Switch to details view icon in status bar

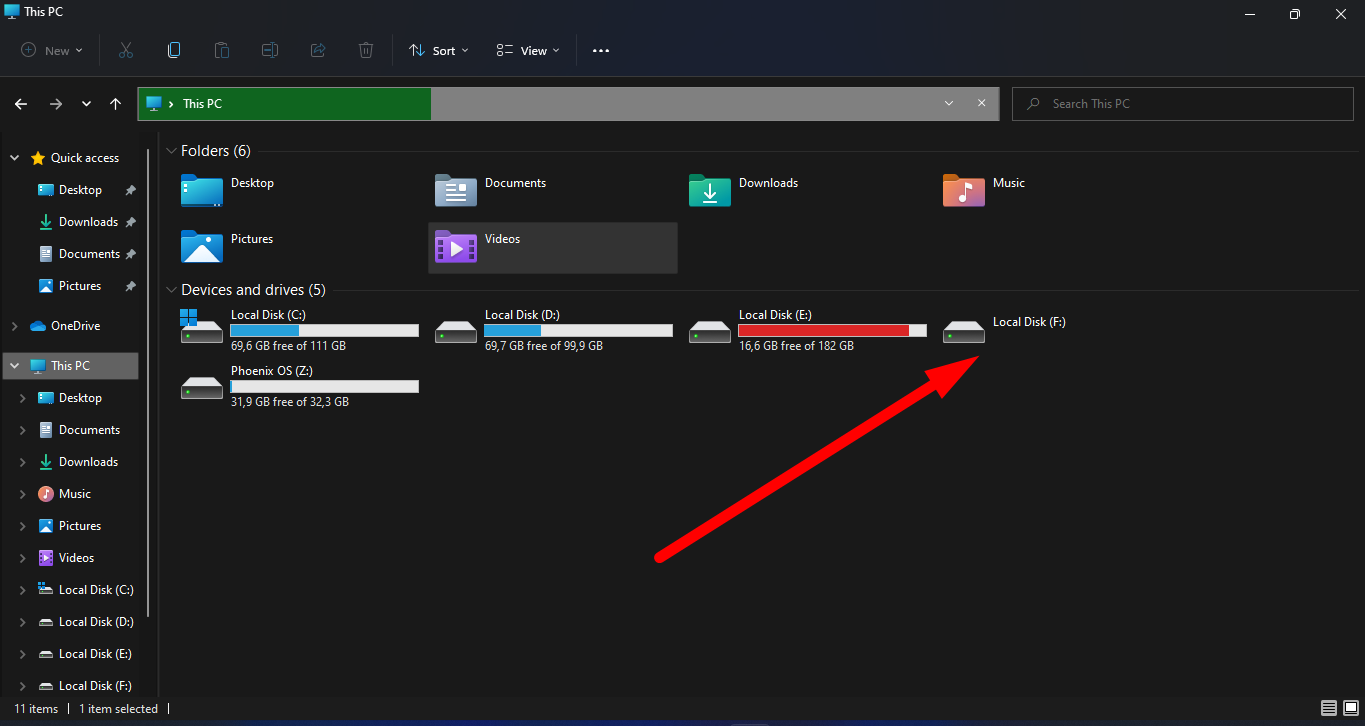(x=1329, y=708)
